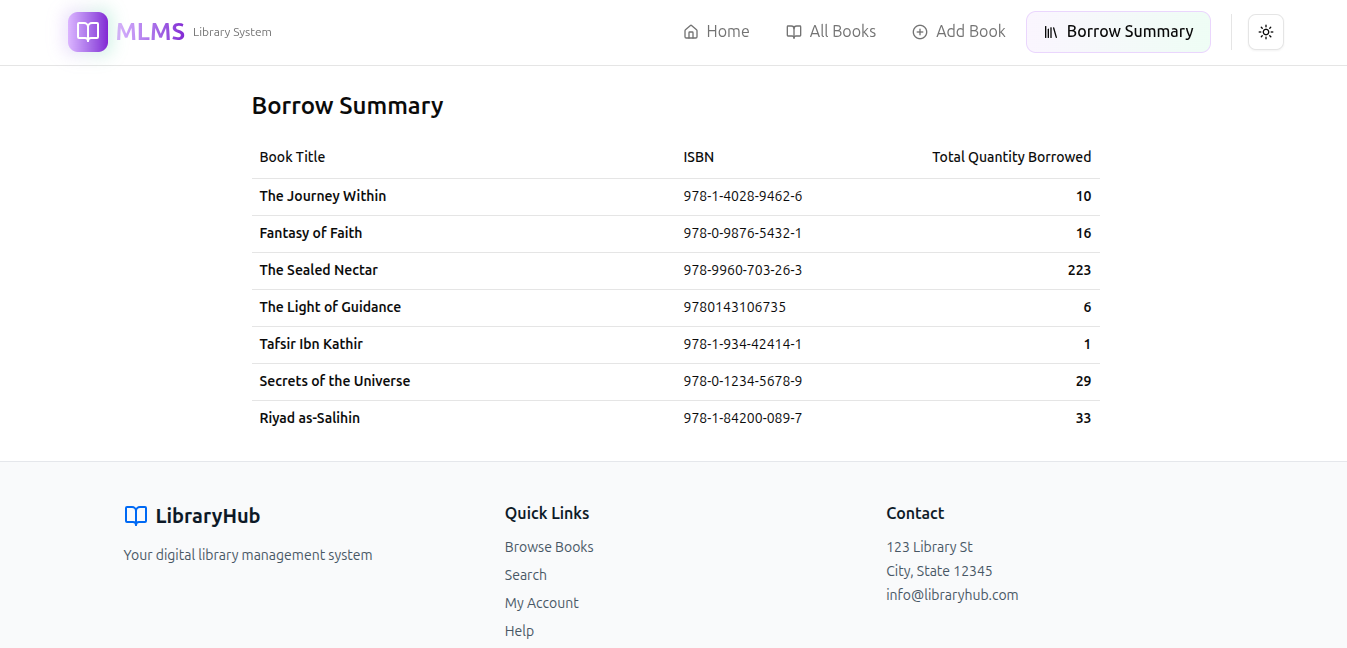1347x648 pixels.
Task: Select The Sealed Nectar title cell
Action: pos(319,270)
